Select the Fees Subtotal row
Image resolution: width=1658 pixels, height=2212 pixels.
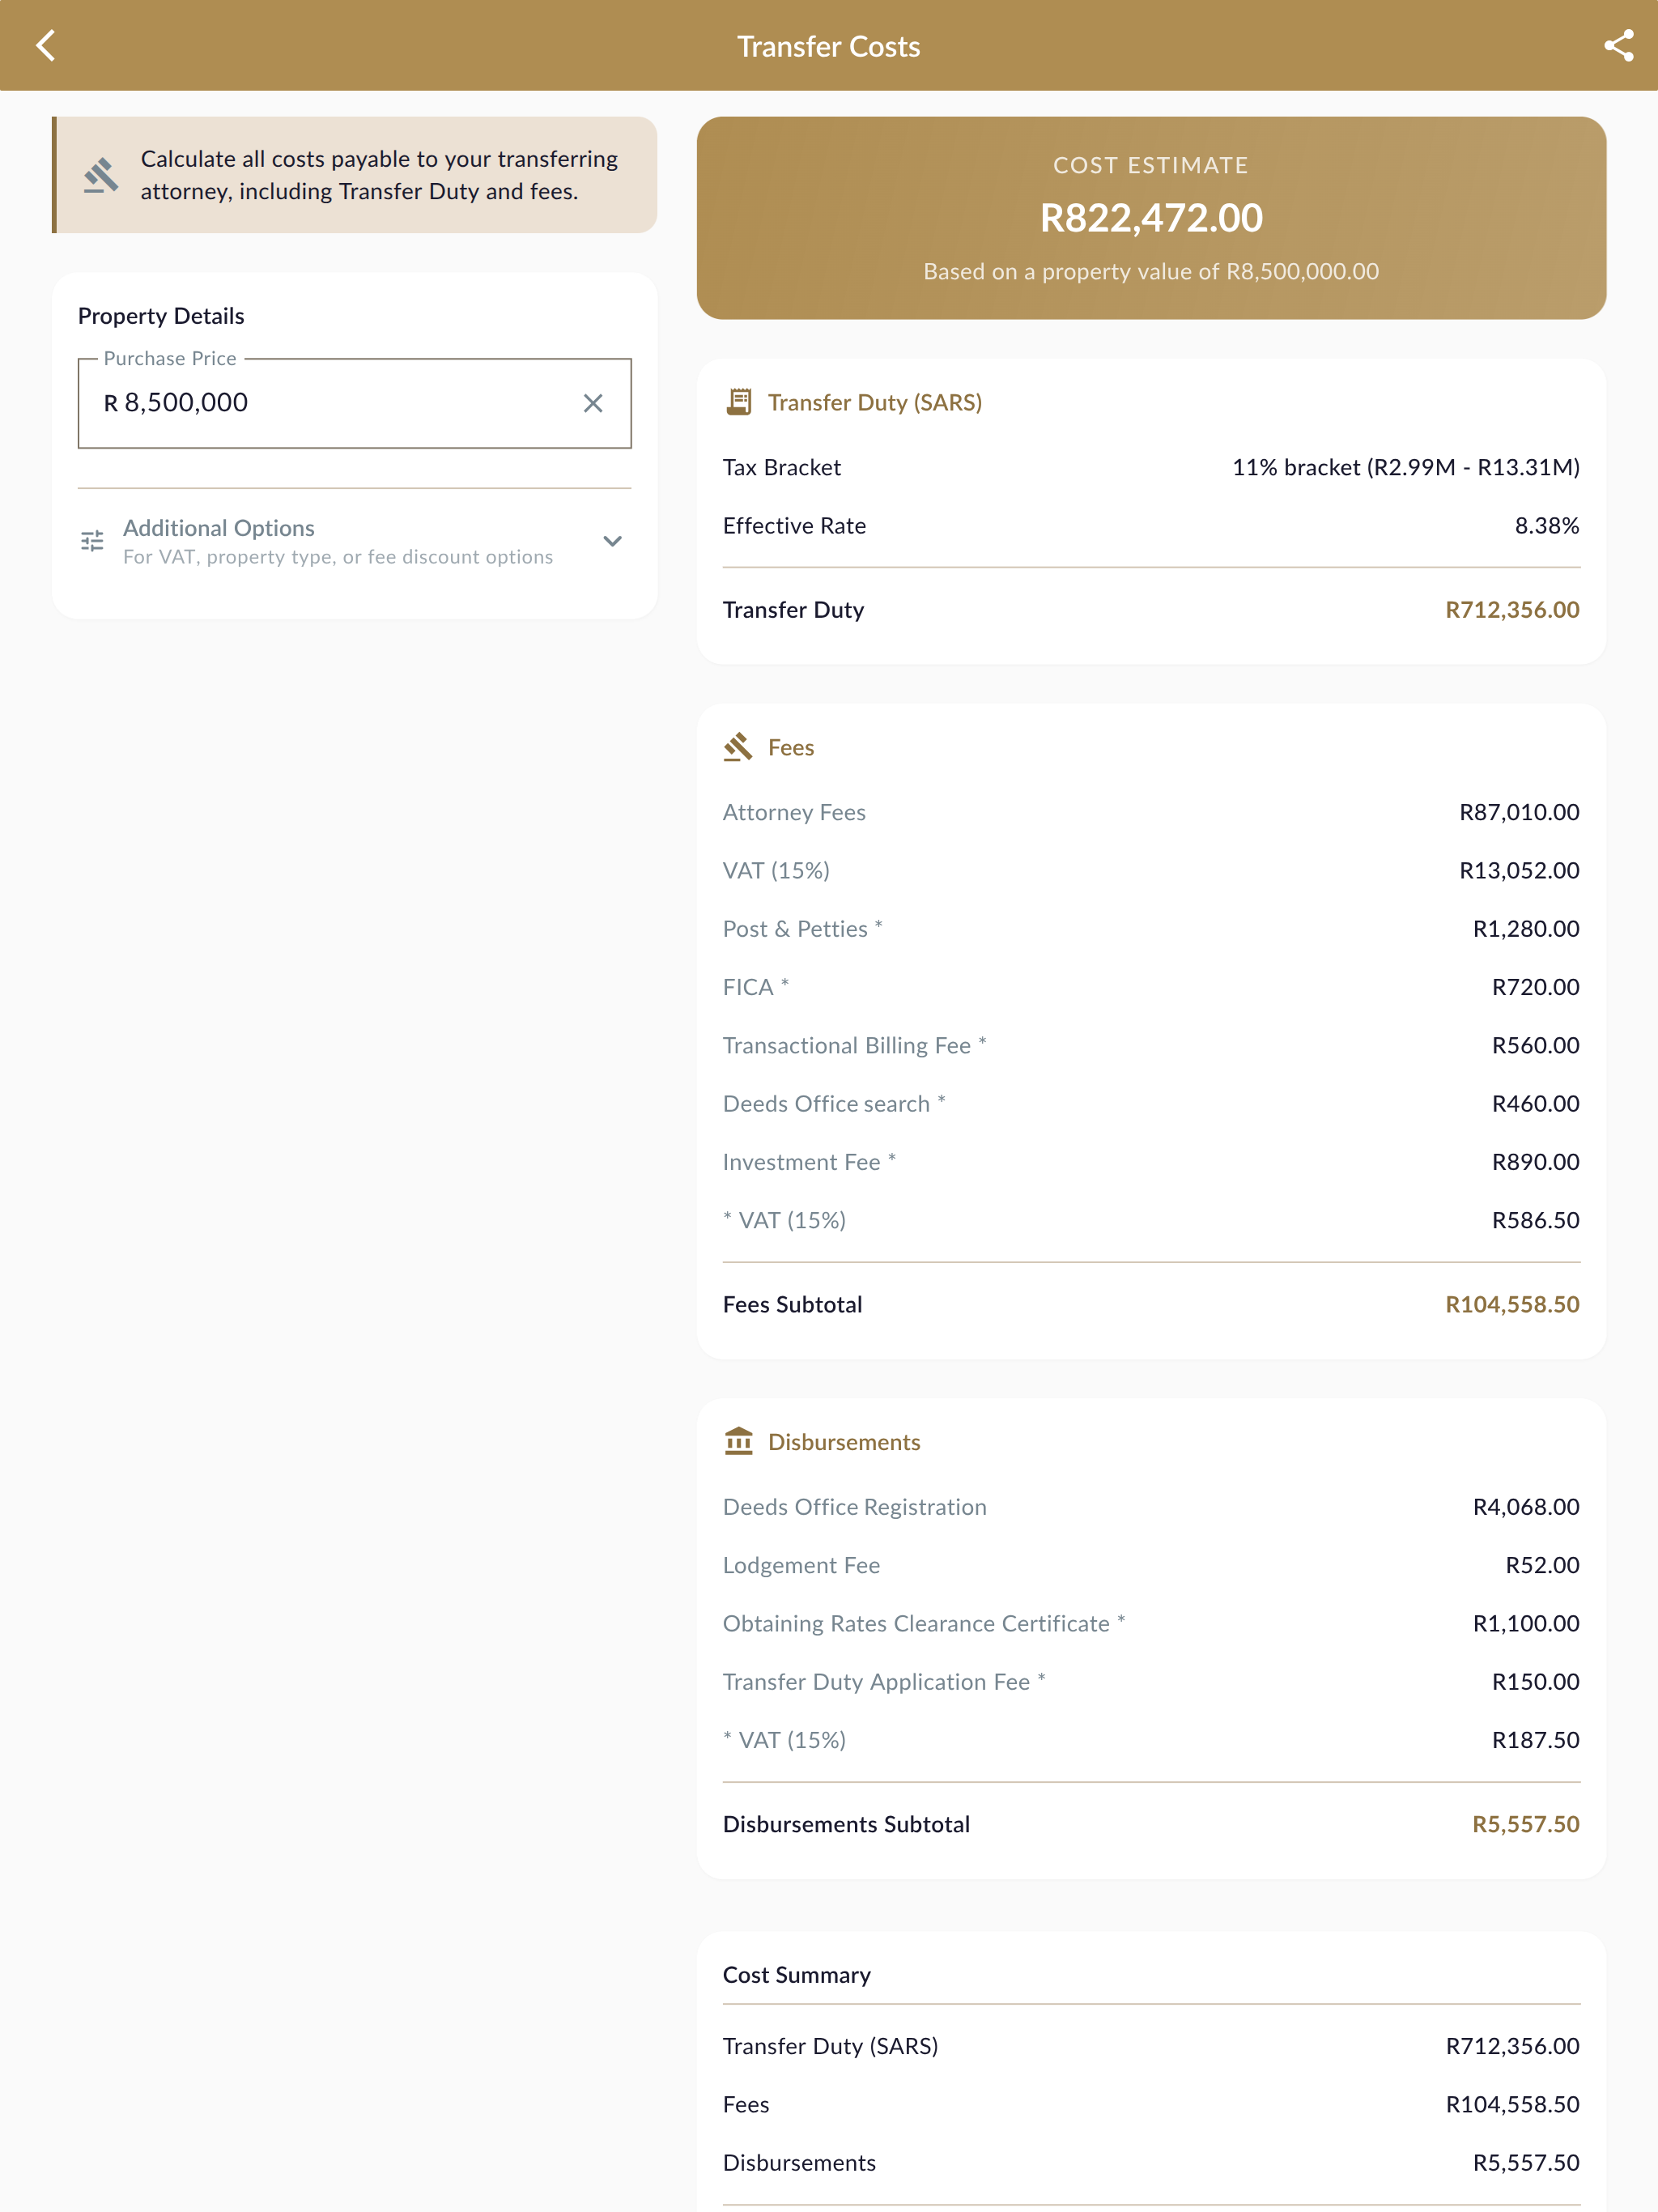point(1151,1304)
